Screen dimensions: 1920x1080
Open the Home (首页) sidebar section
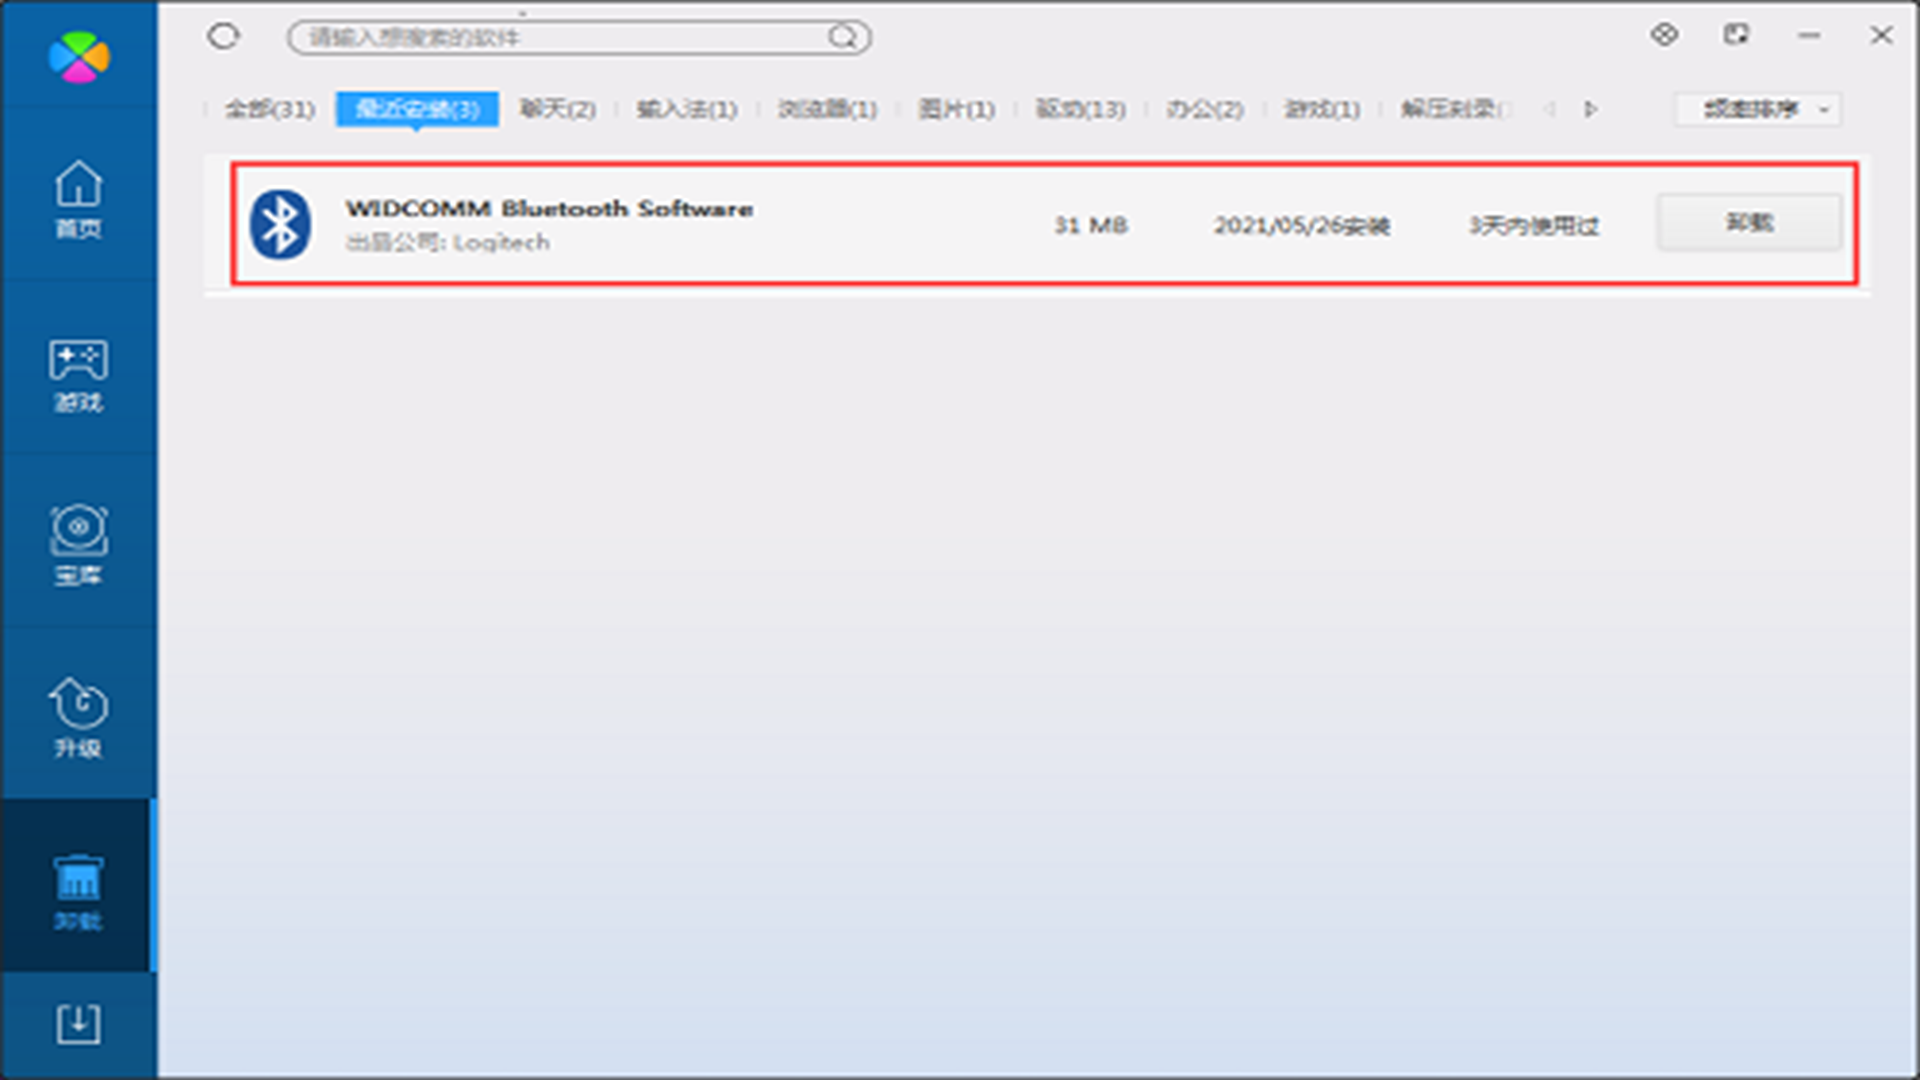click(78, 199)
